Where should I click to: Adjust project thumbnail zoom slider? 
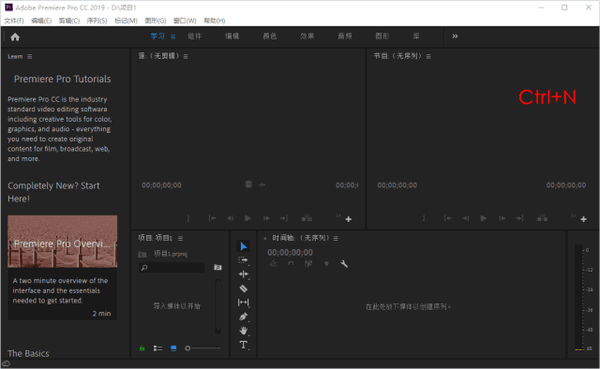pyautogui.click(x=203, y=348)
